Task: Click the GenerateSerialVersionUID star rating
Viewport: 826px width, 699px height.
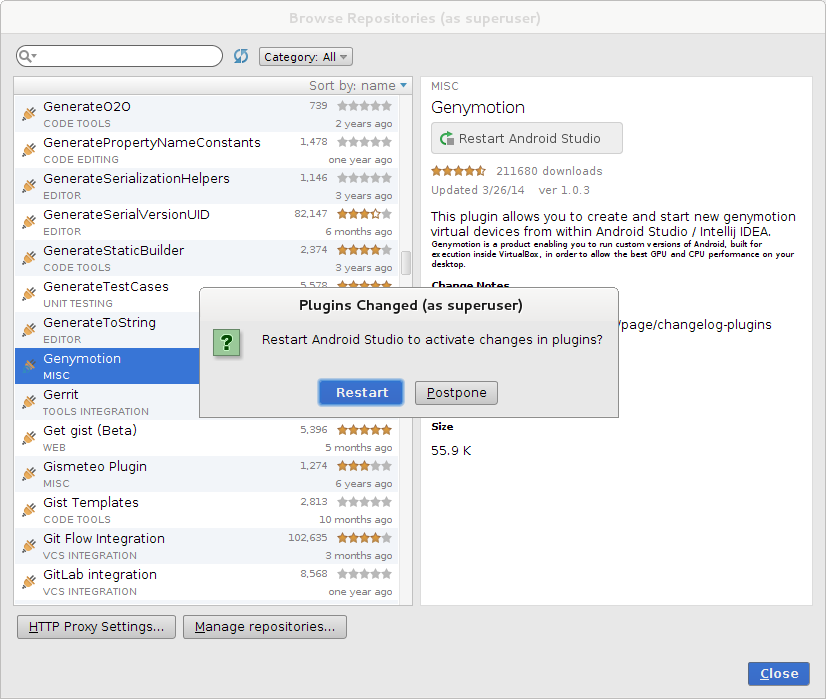Action: 365,214
